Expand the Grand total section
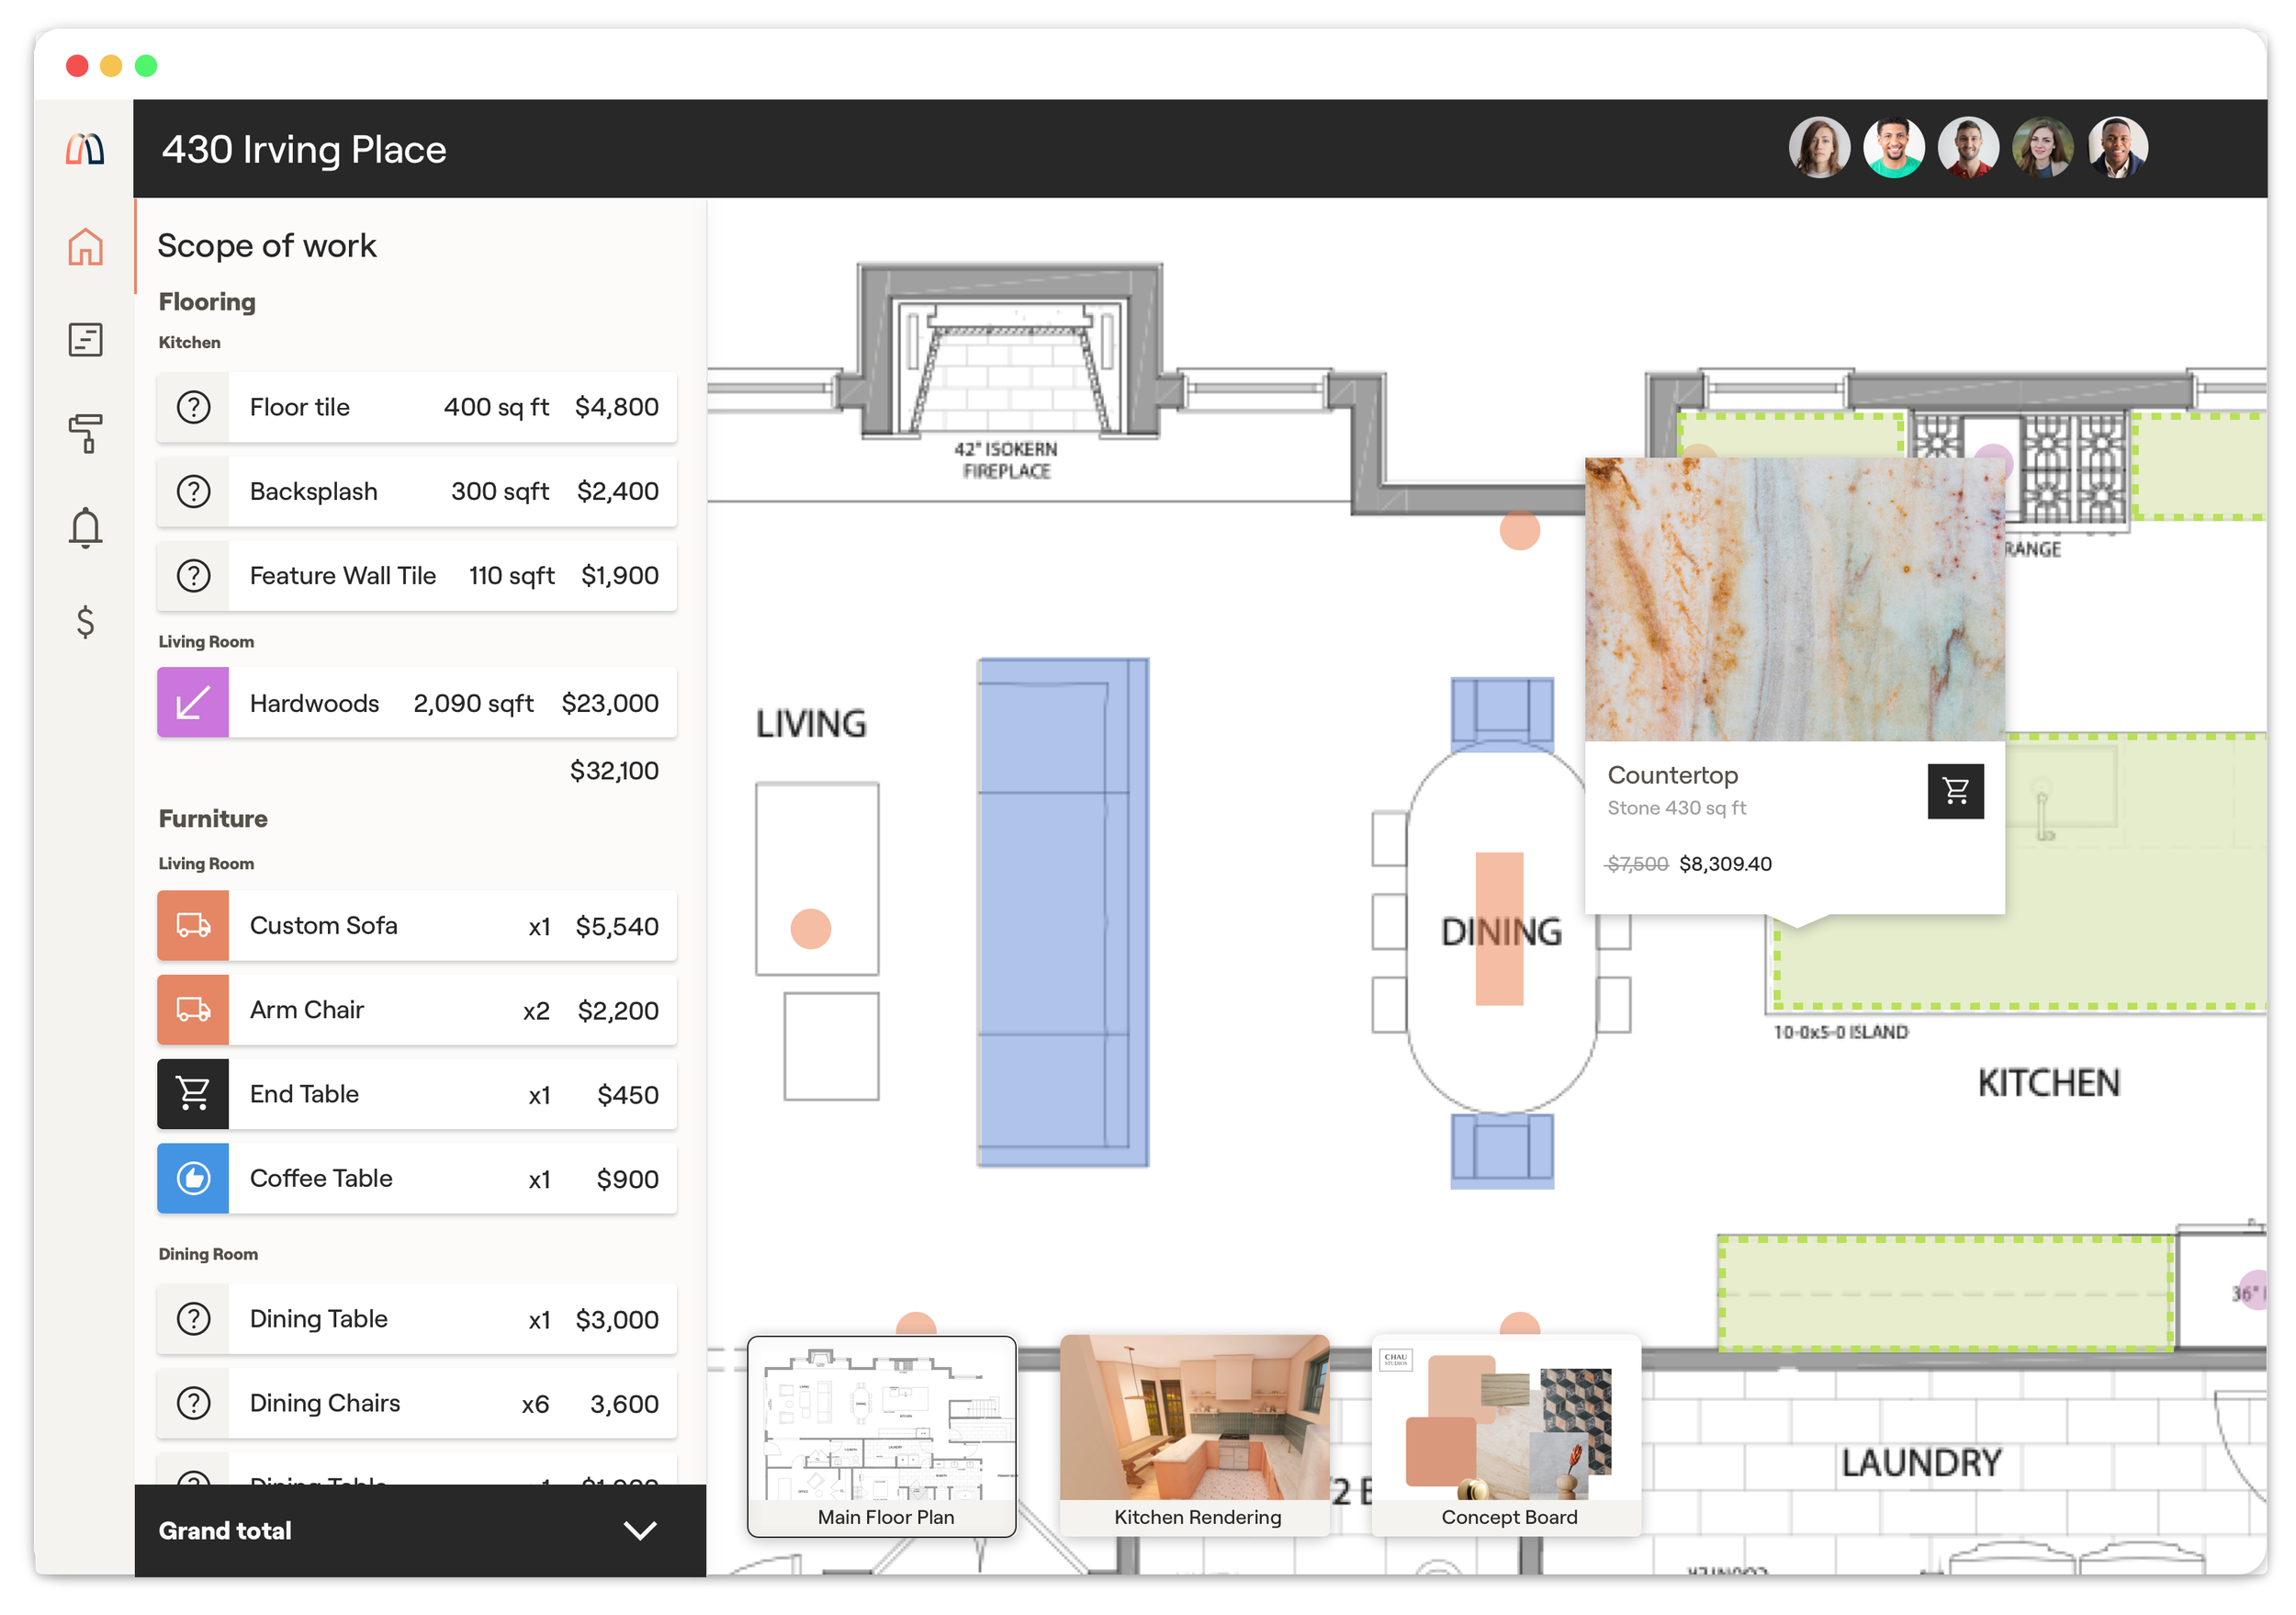2296x1615 pixels. (x=640, y=1530)
